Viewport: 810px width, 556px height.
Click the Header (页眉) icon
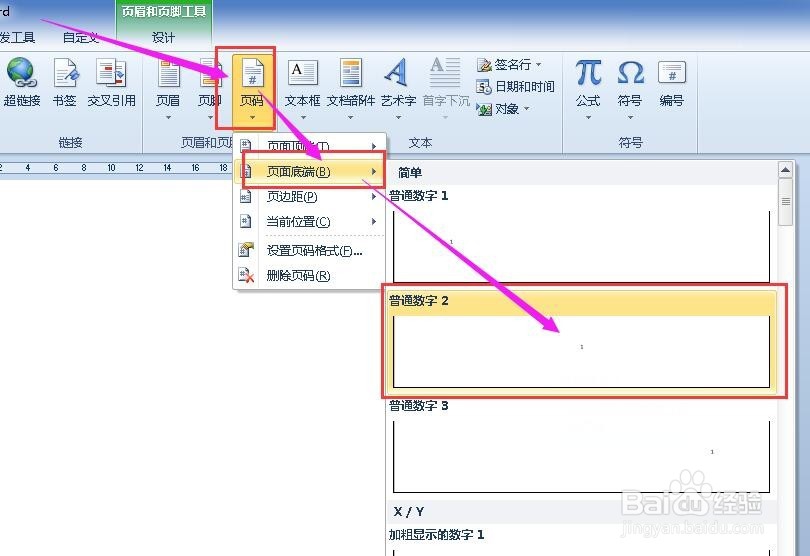[x=168, y=73]
